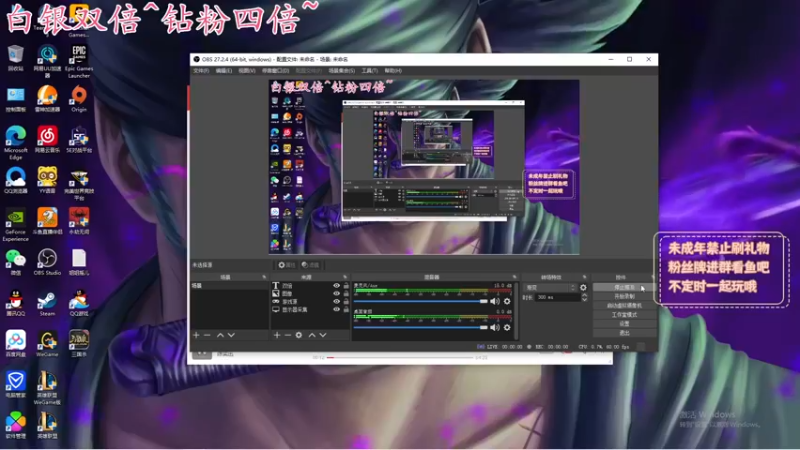Toggle visibility eye of text source

[x=337, y=286]
